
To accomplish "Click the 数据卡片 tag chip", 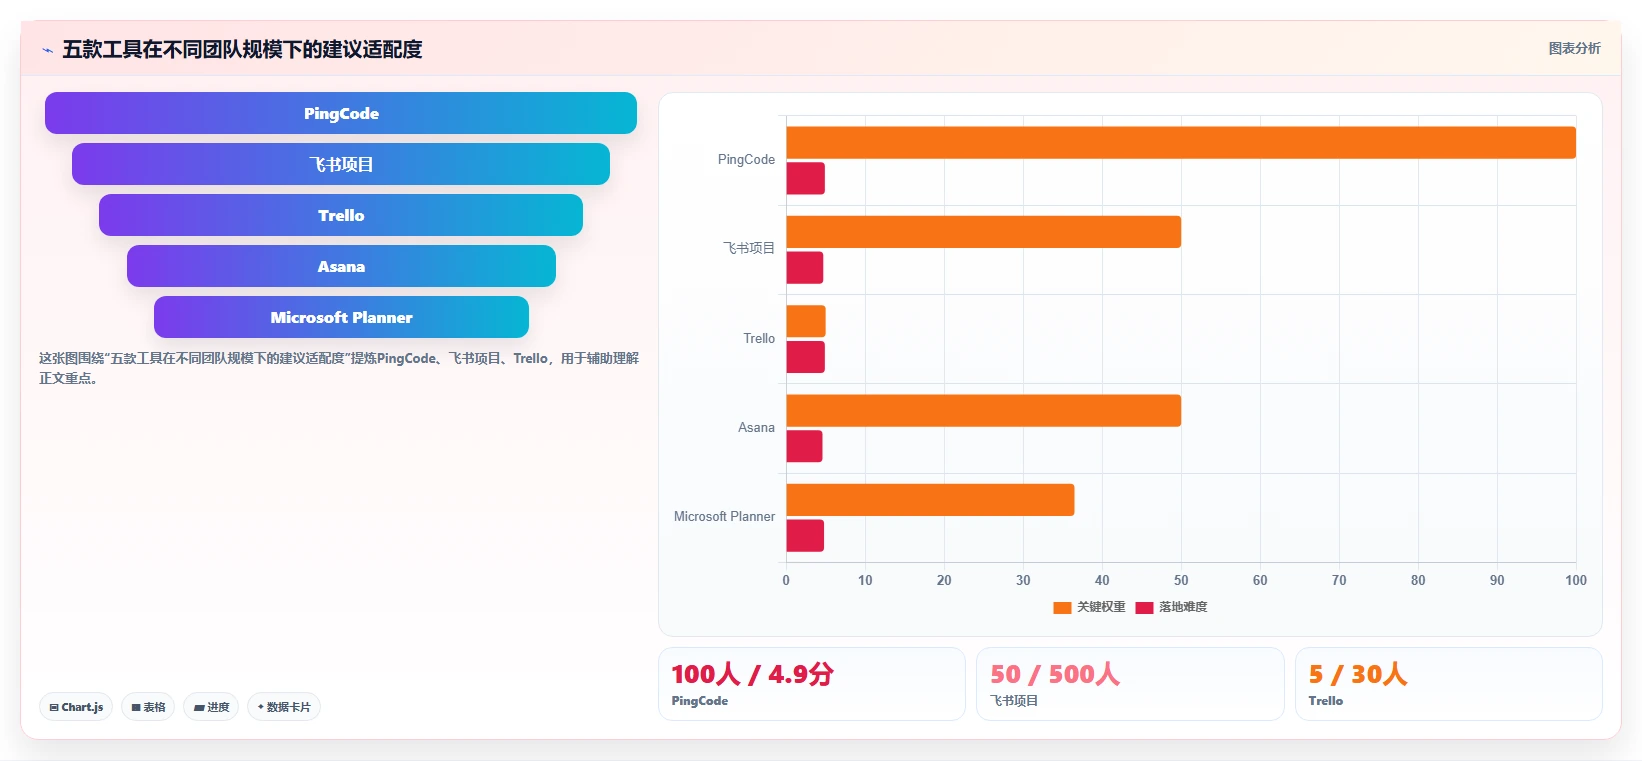I will (x=284, y=707).
